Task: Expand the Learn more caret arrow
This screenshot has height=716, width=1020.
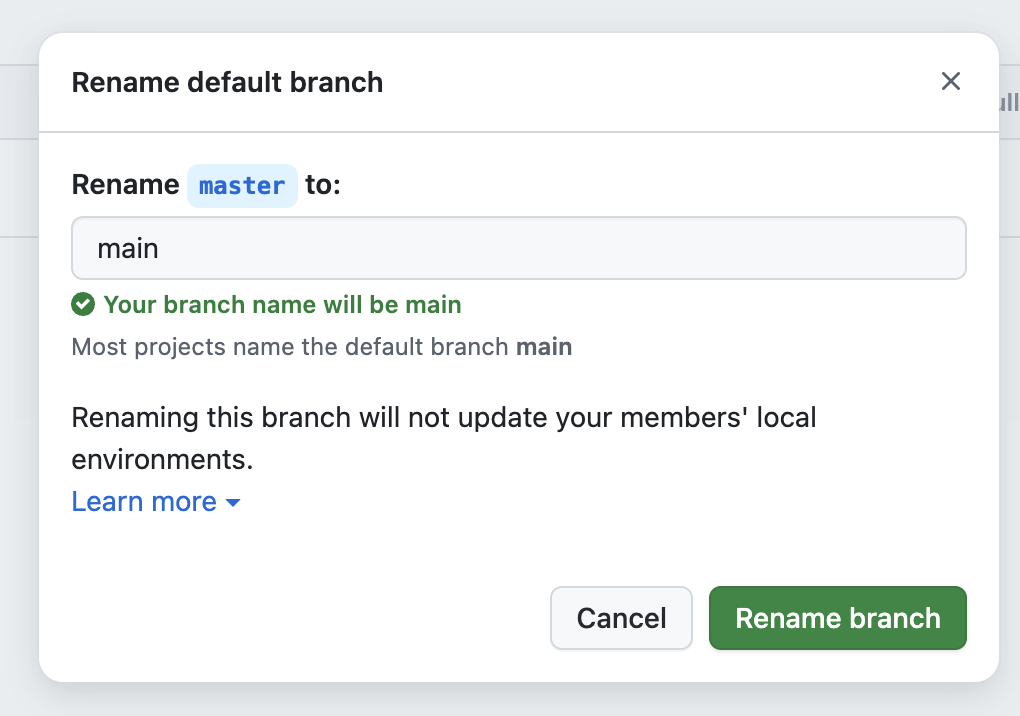Action: 233,503
